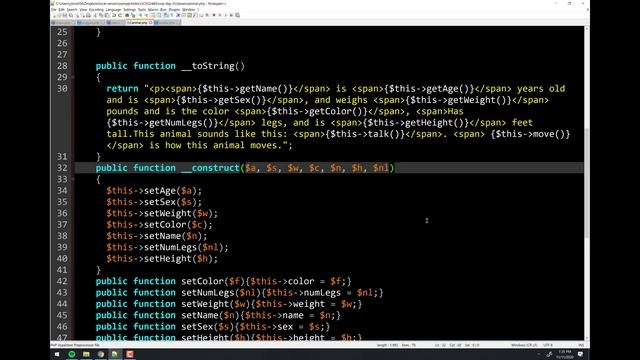
Task: Click line number 32 in the margin
Action: coord(62,168)
